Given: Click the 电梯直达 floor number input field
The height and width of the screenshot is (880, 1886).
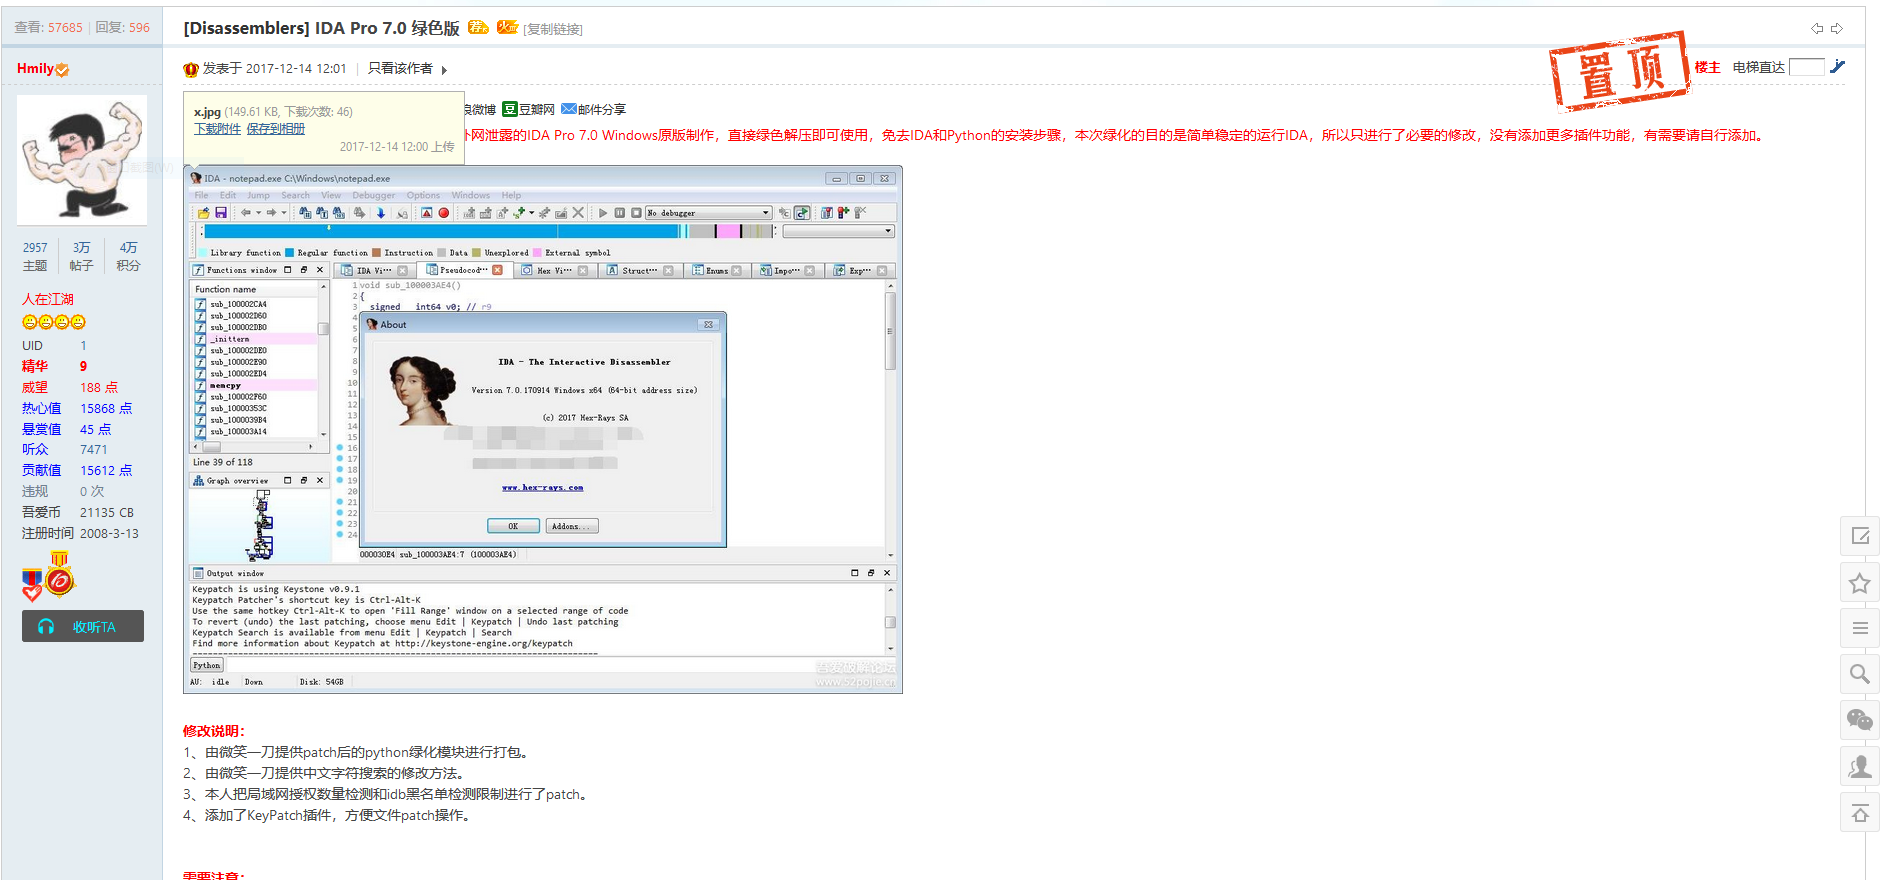Looking at the screenshot, I should [x=1807, y=67].
